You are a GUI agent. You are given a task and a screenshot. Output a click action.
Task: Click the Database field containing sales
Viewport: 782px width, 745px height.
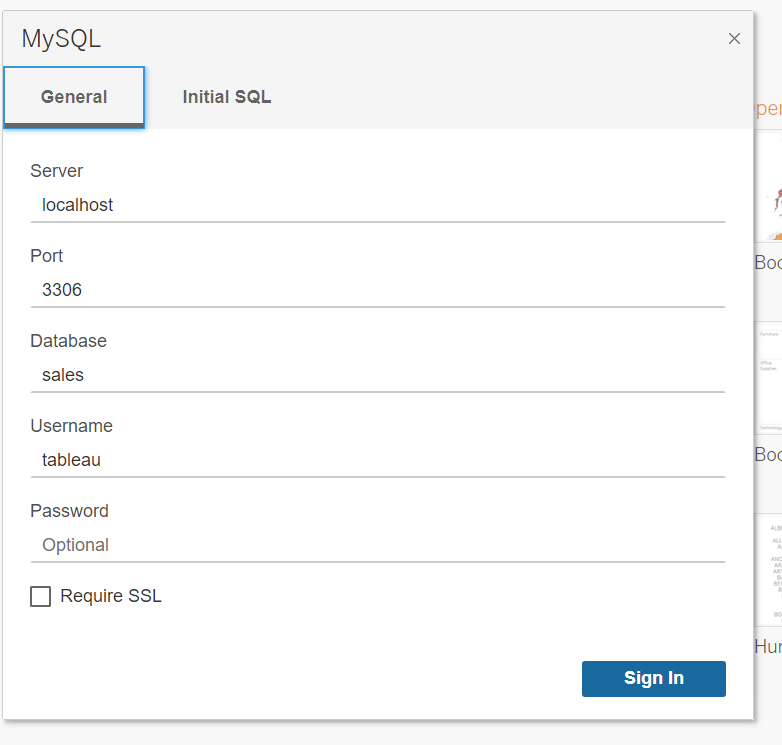click(378, 375)
